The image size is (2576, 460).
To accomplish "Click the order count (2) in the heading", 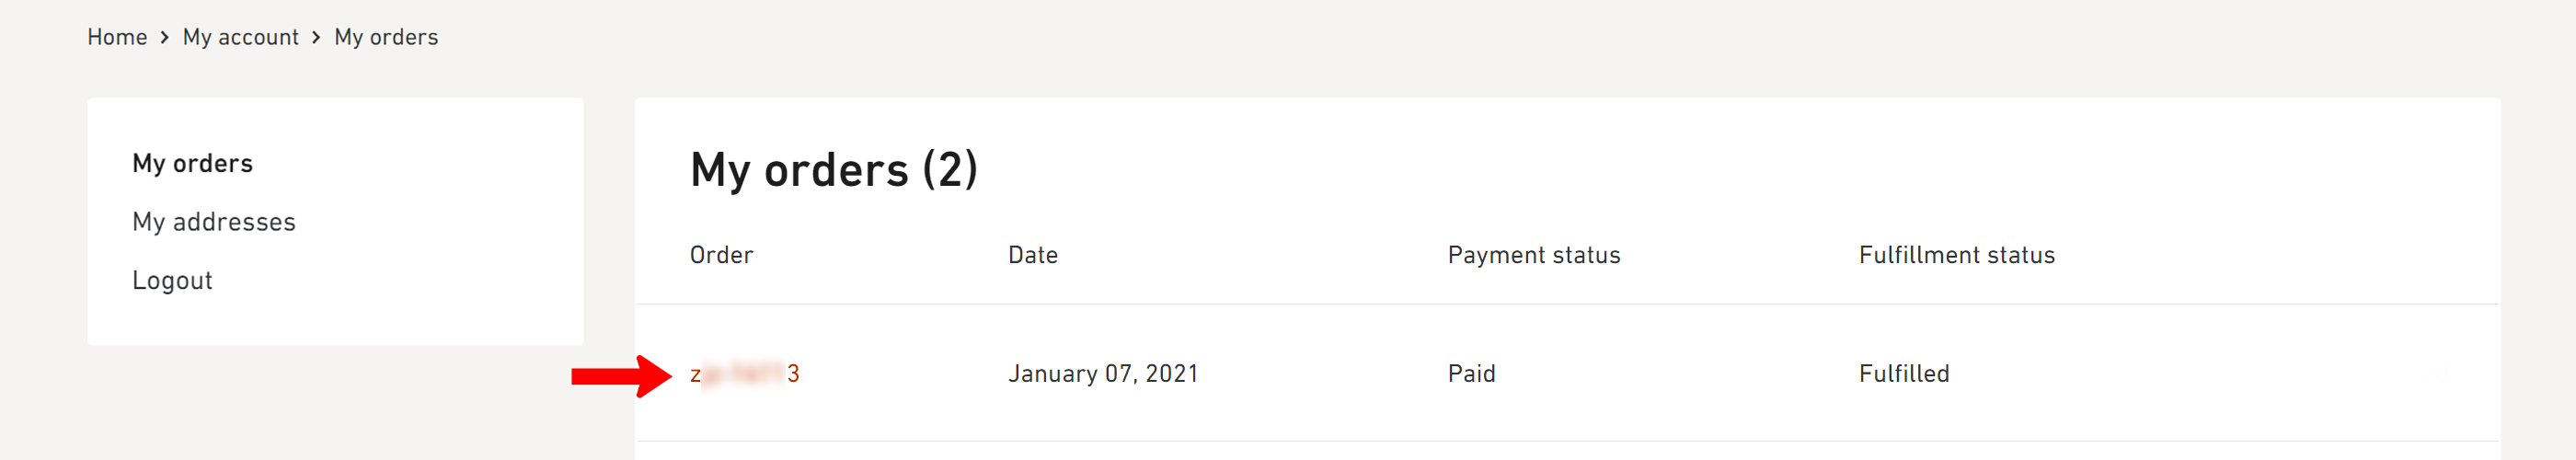I will 950,170.
